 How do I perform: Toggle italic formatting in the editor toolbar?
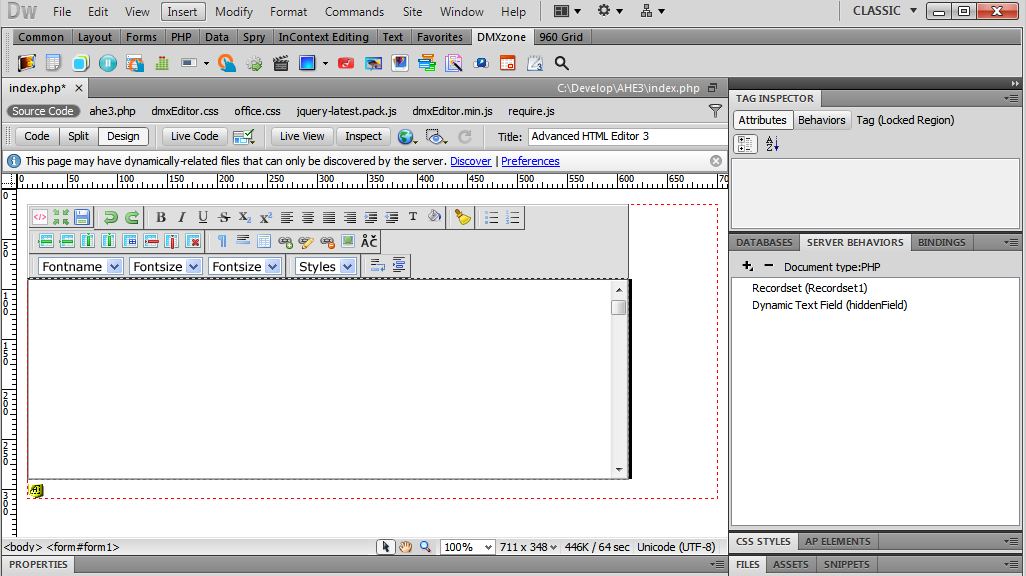[181, 217]
